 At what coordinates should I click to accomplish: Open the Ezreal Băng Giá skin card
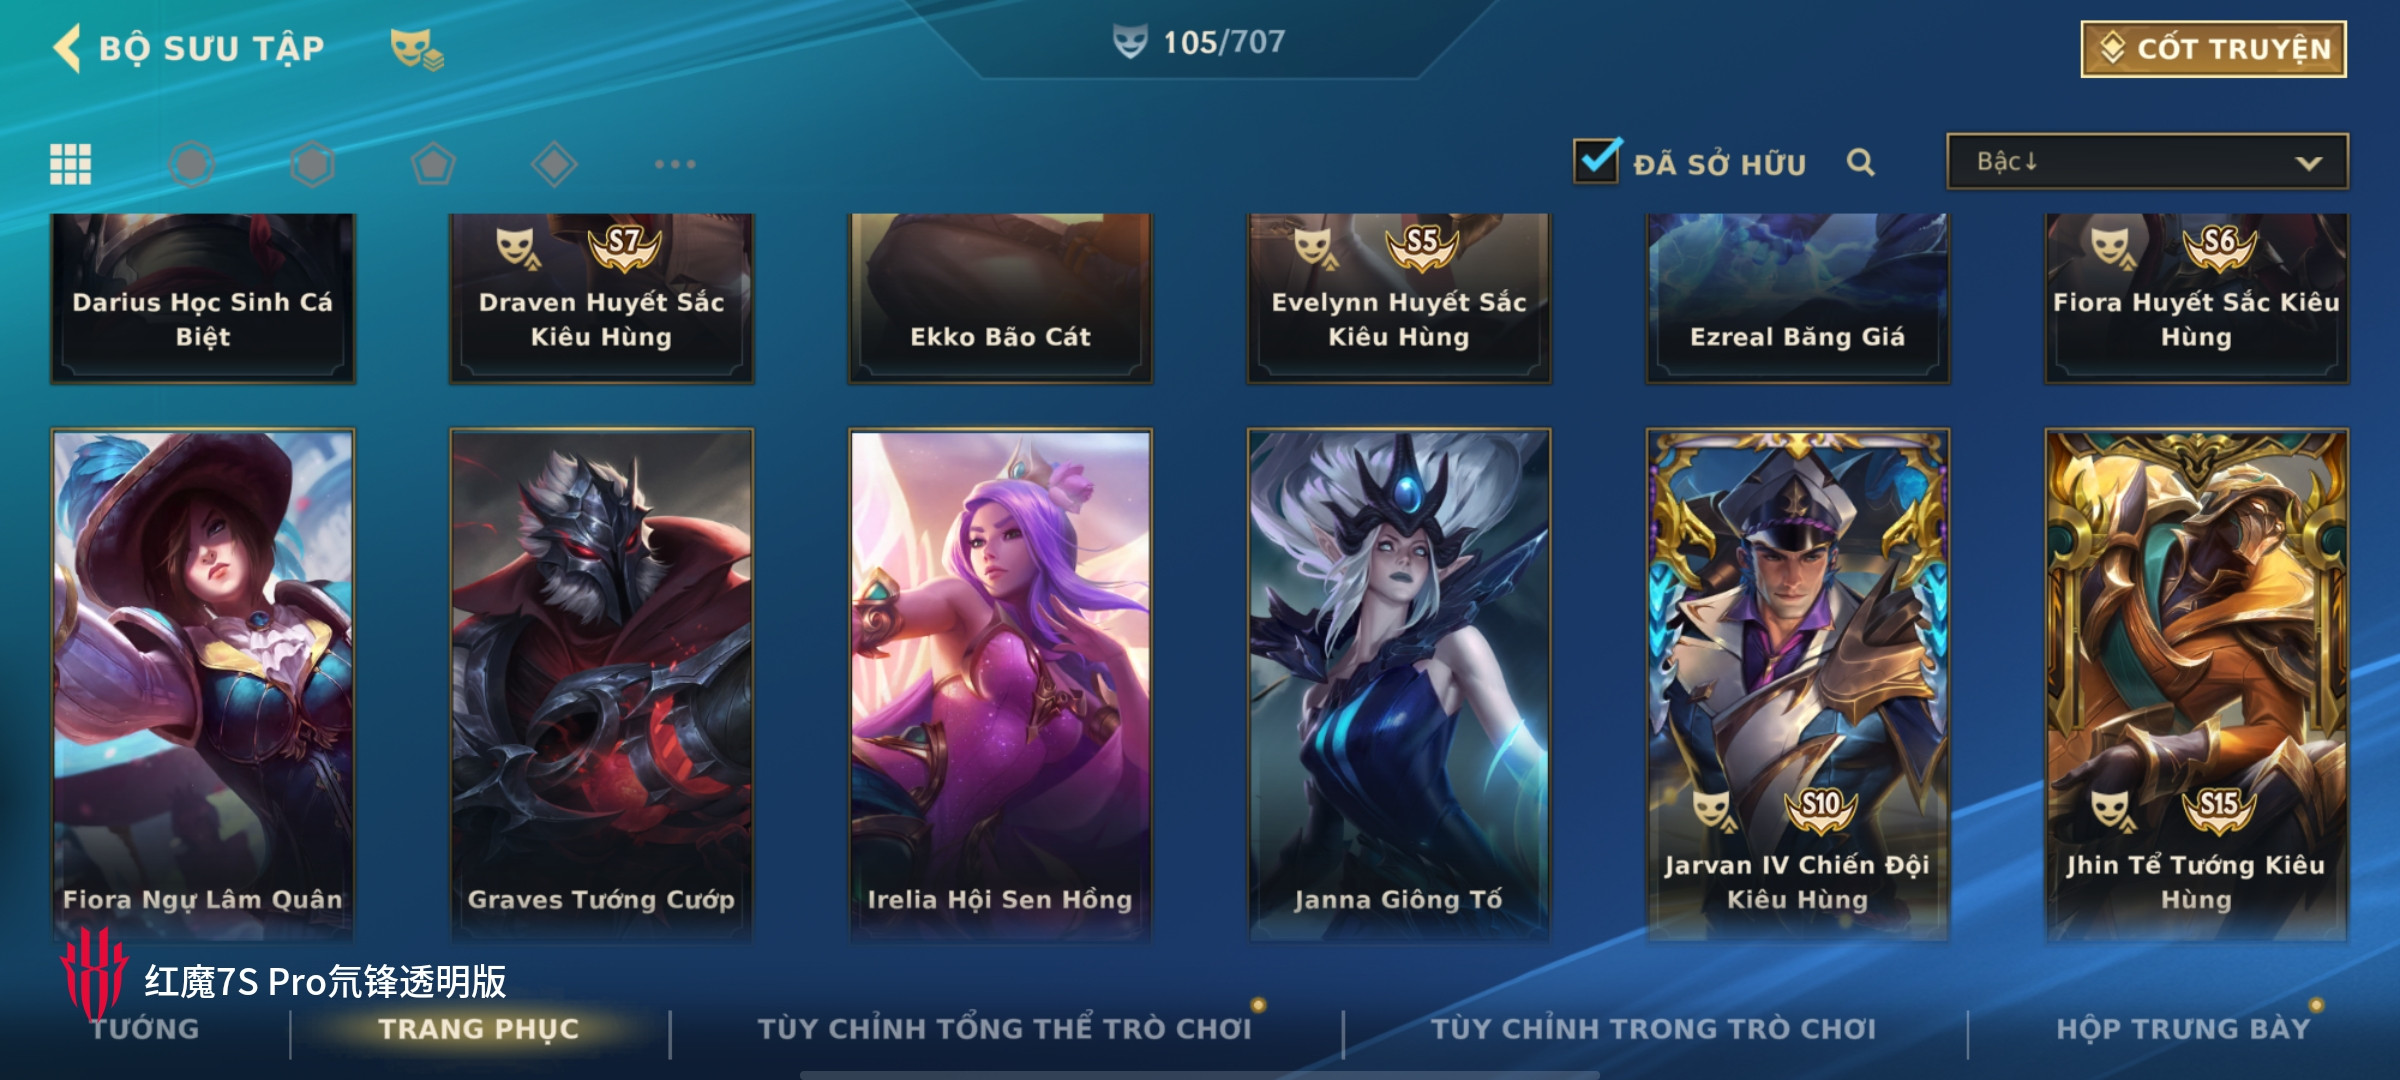pos(1798,298)
